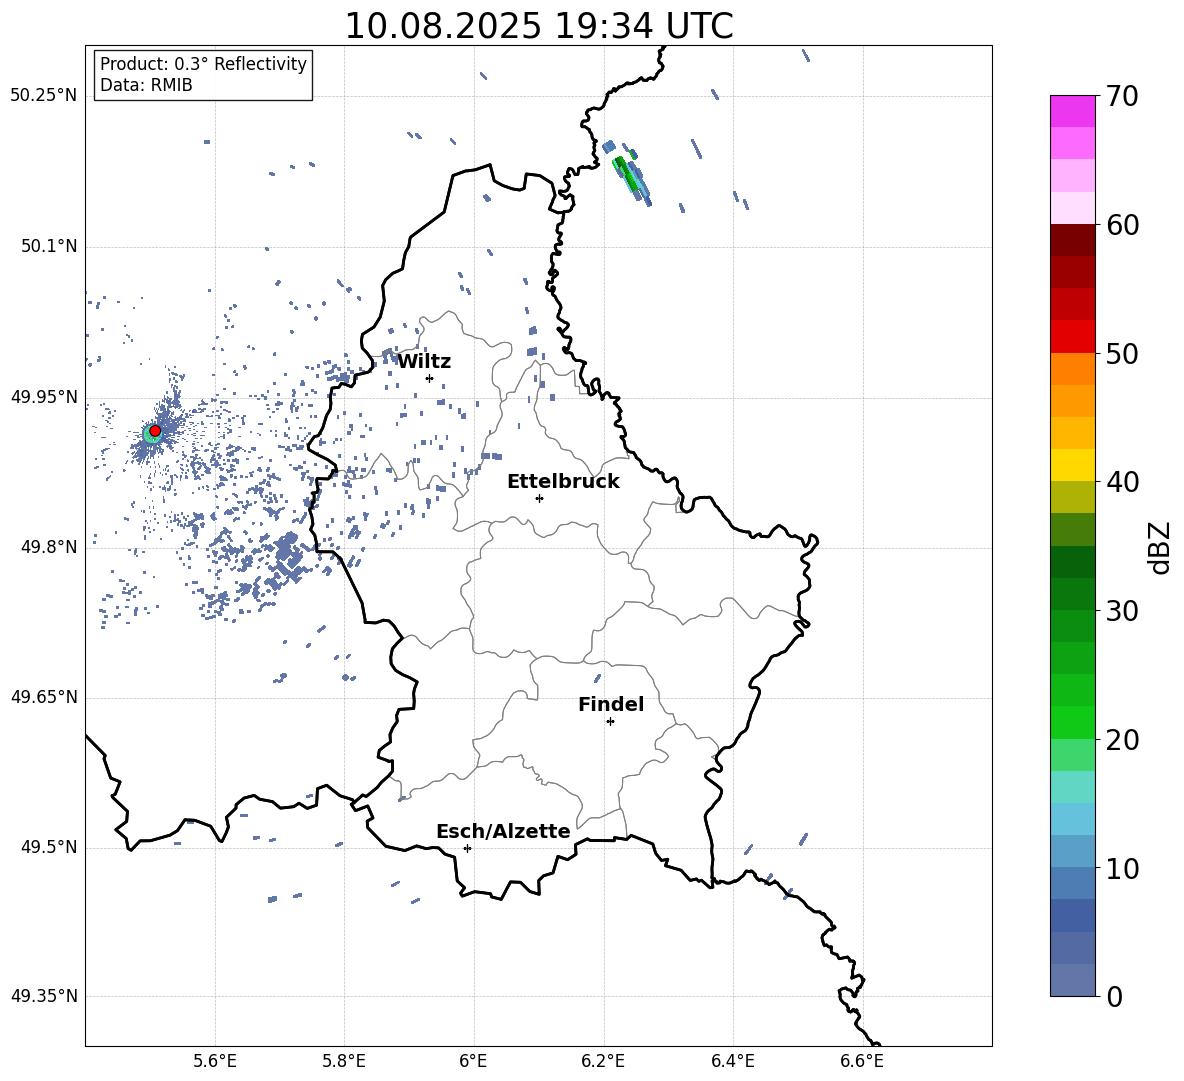Click the Data: RMIB text
The width and height of the screenshot is (1184, 1081).
(x=146, y=85)
